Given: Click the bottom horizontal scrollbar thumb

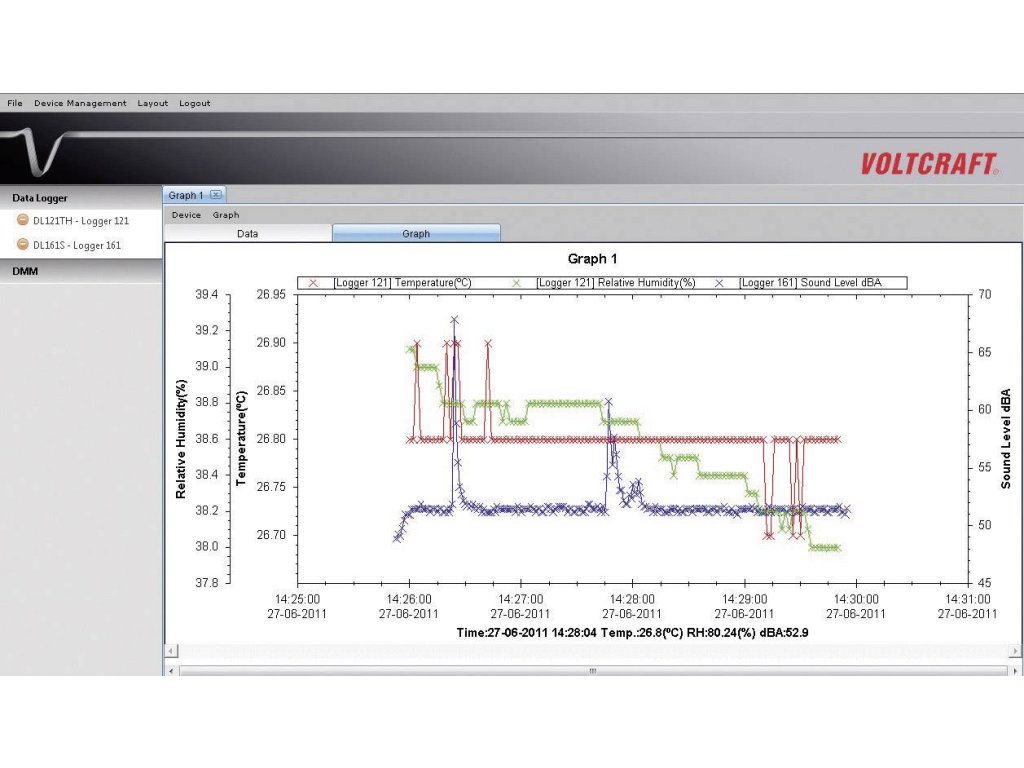Looking at the screenshot, I should click(593, 671).
